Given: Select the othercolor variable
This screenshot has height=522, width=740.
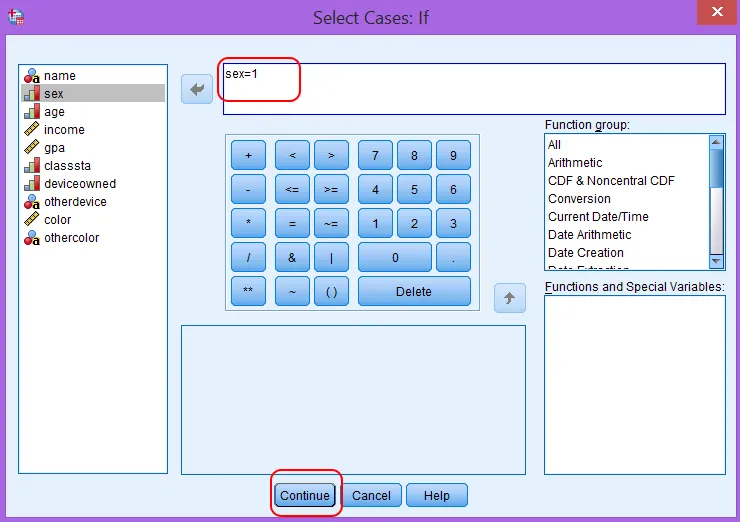Looking at the screenshot, I should point(93,237).
